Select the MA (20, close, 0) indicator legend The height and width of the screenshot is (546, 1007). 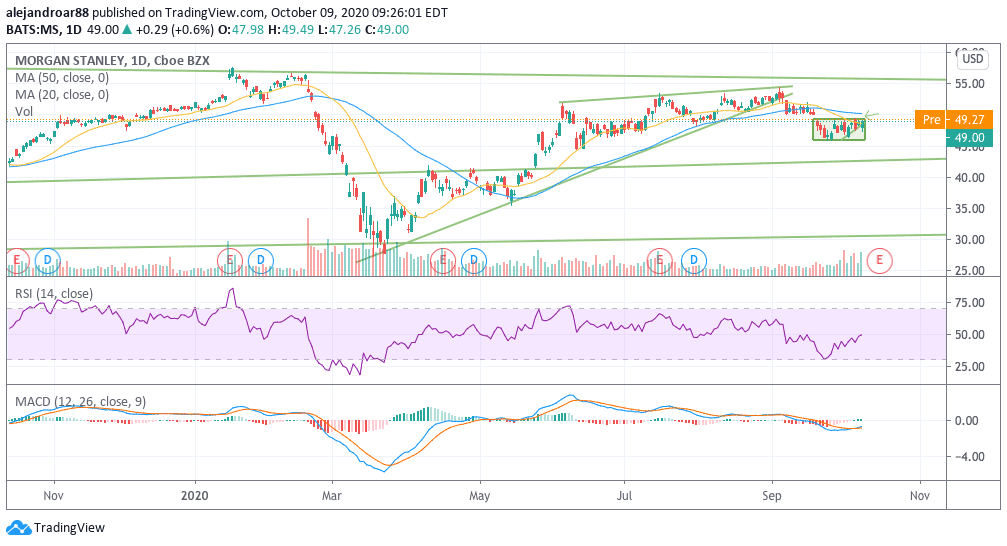pos(62,94)
